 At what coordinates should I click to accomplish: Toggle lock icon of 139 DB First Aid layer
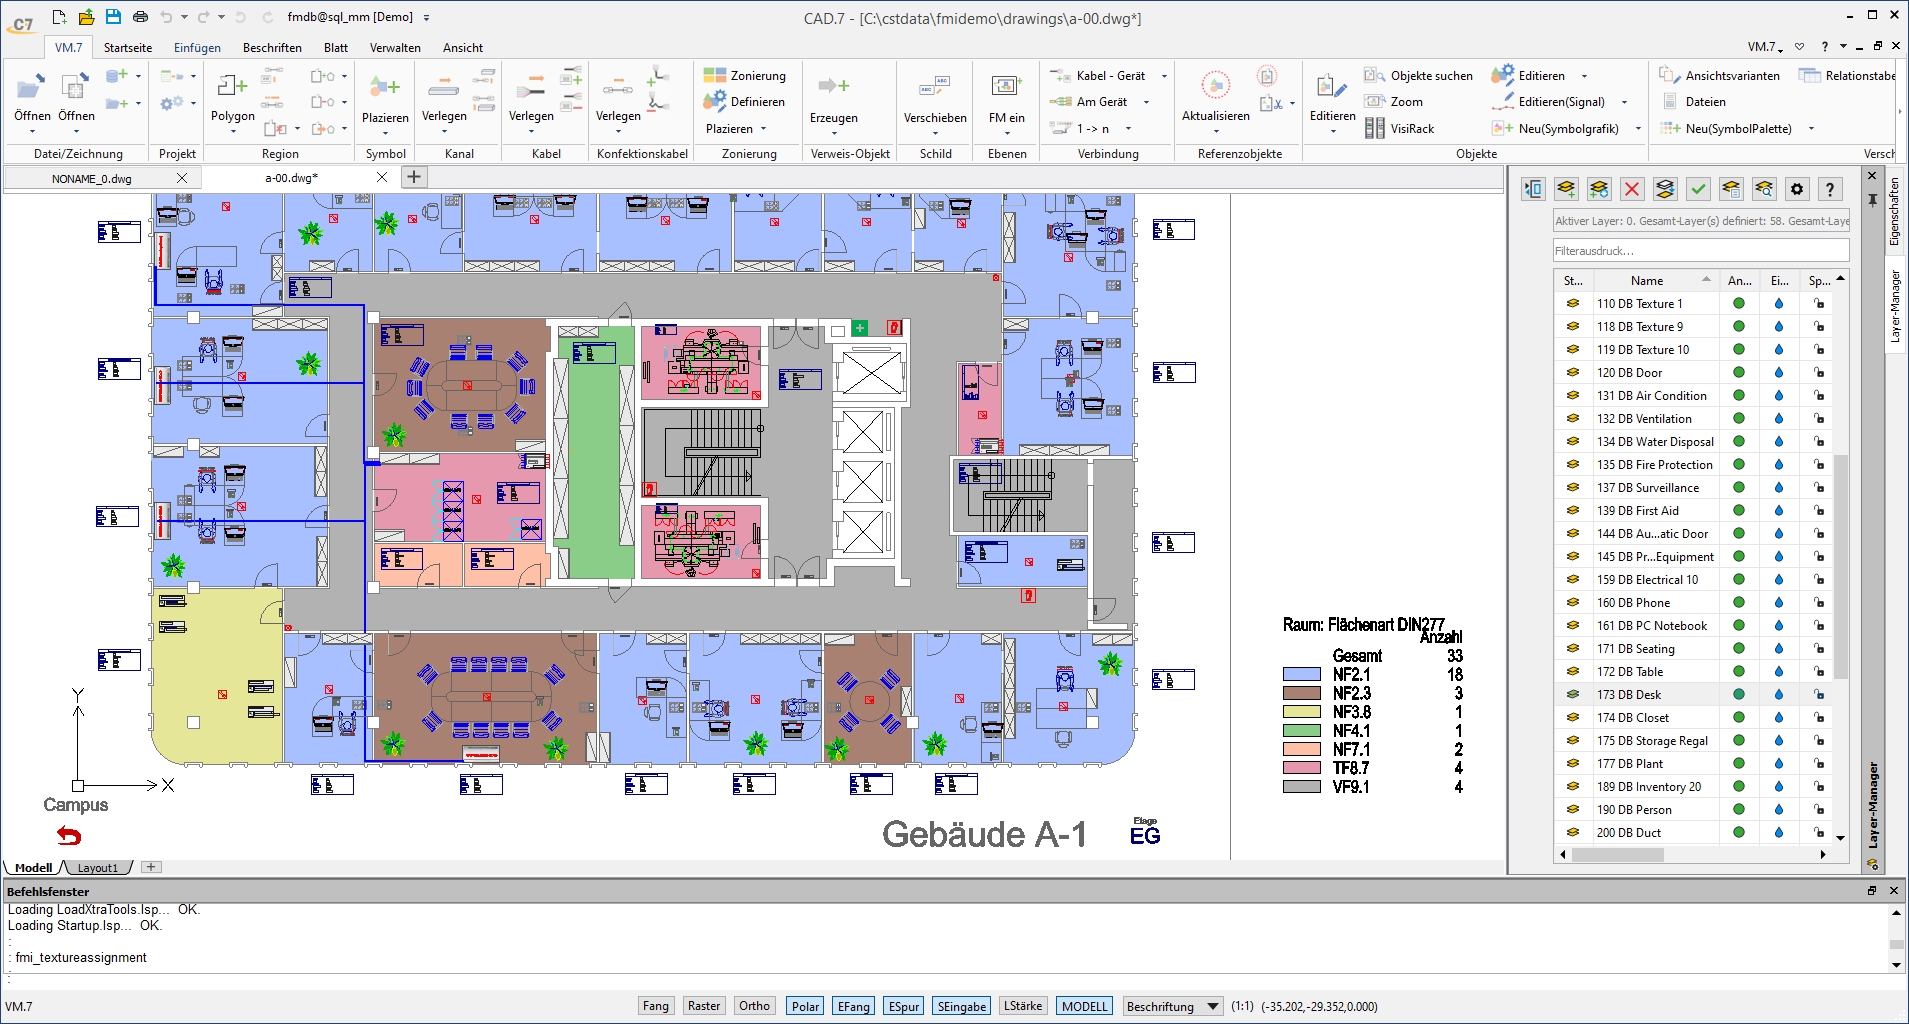(1819, 510)
